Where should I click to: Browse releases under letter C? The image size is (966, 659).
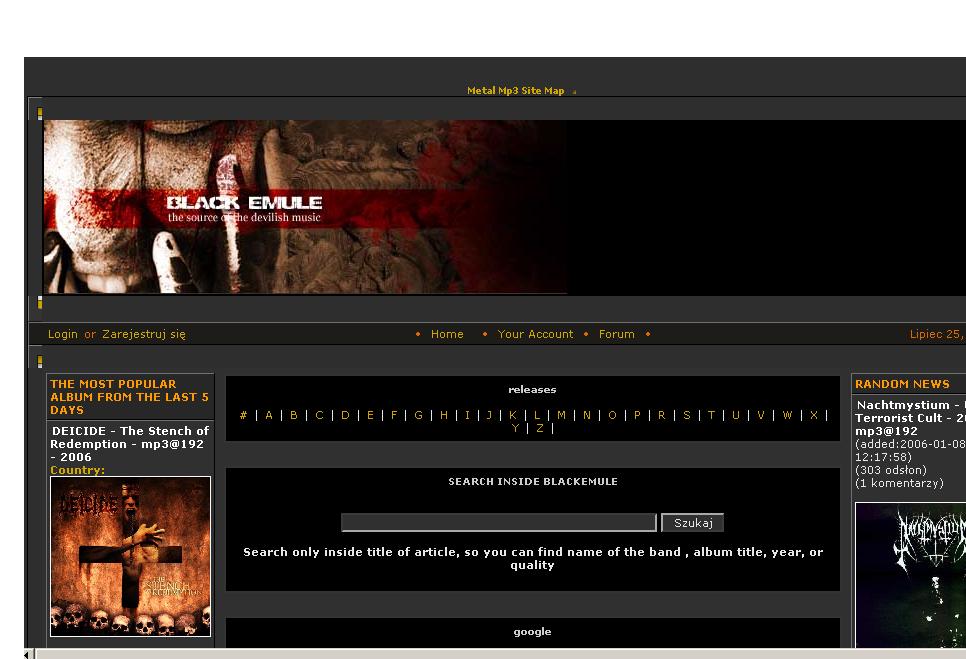[x=319, y=415]
